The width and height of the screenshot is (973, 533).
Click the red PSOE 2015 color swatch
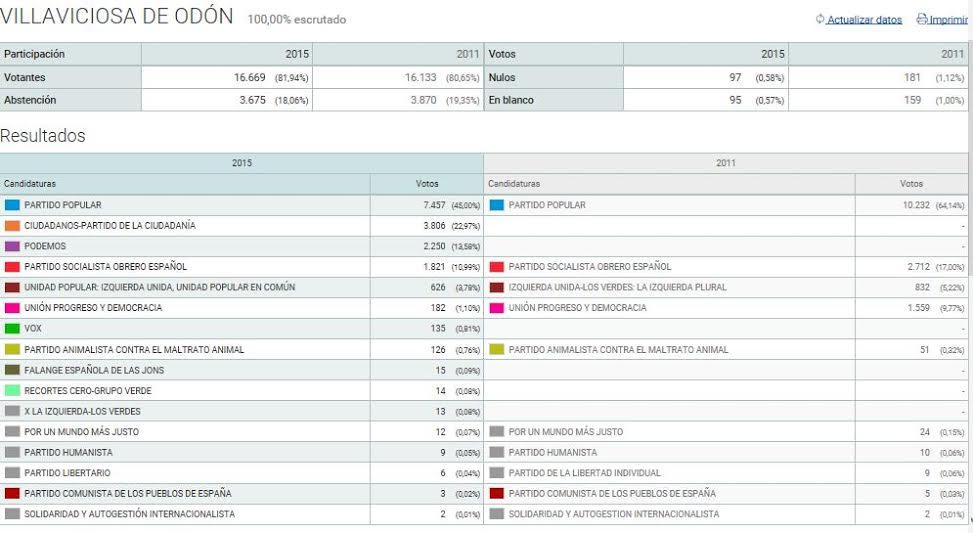12,267
